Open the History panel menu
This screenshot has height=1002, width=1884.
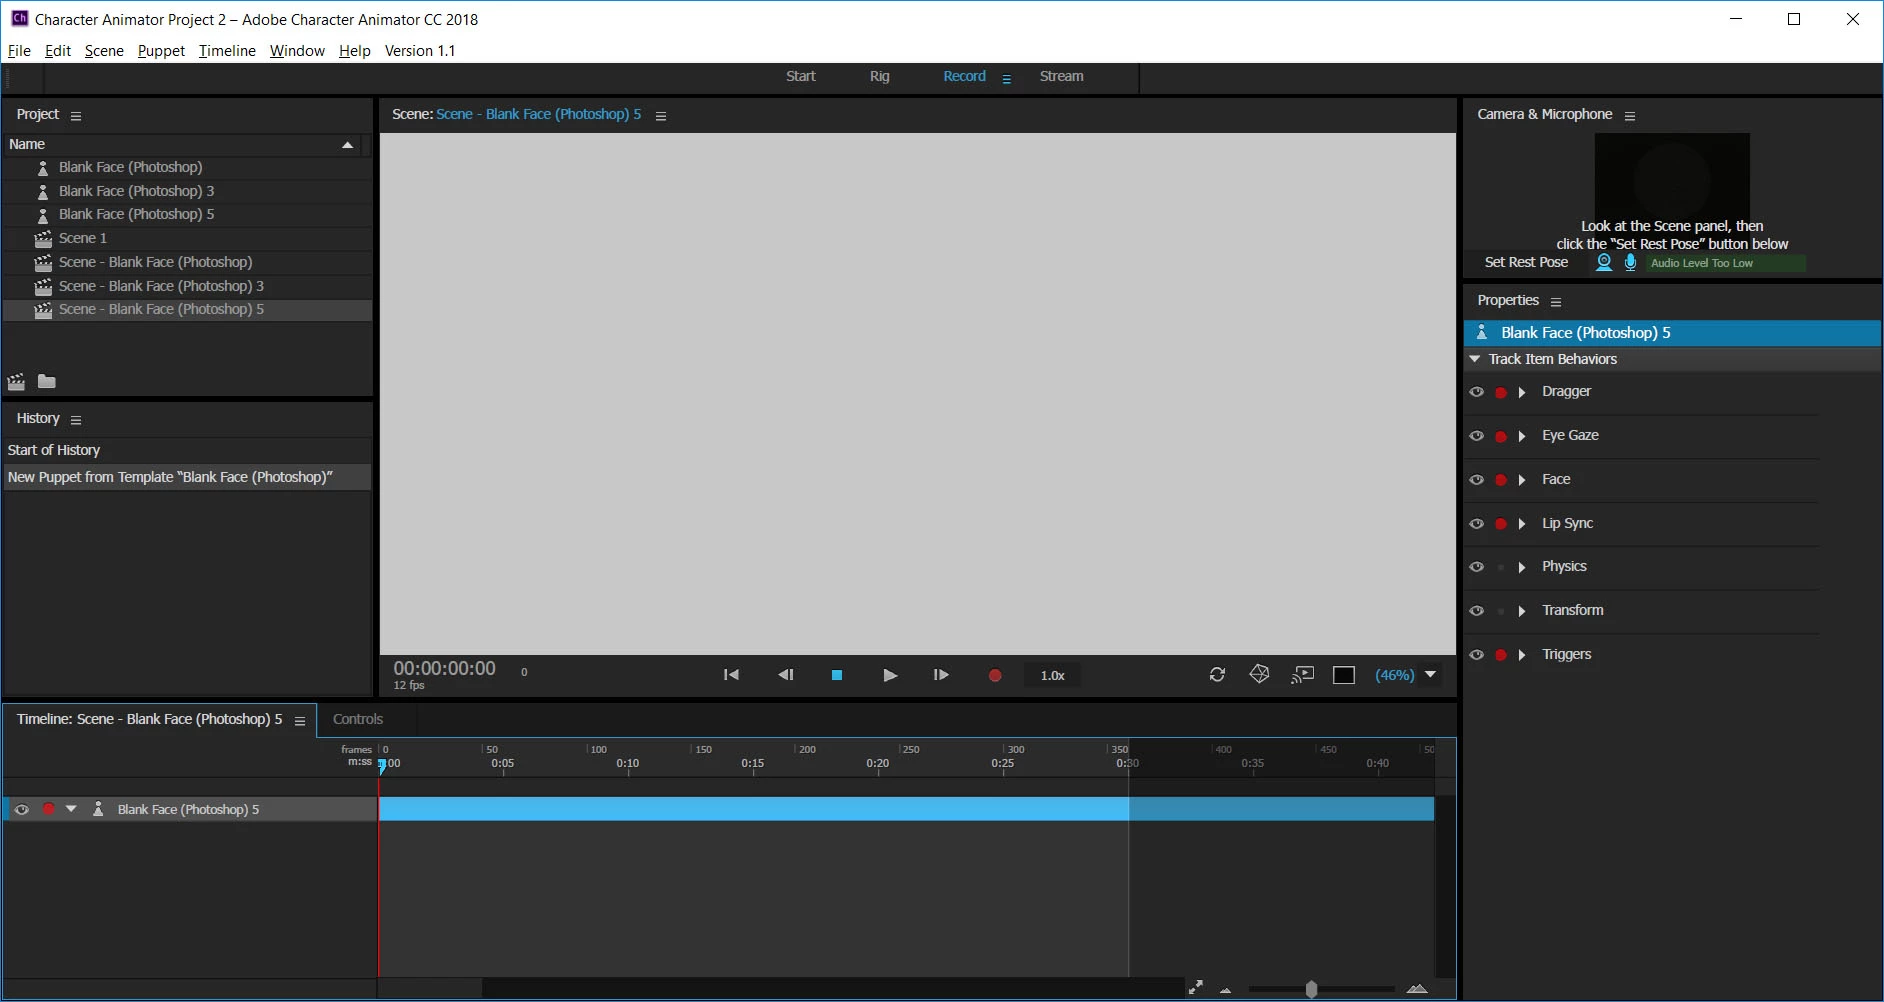coord(76,420)
